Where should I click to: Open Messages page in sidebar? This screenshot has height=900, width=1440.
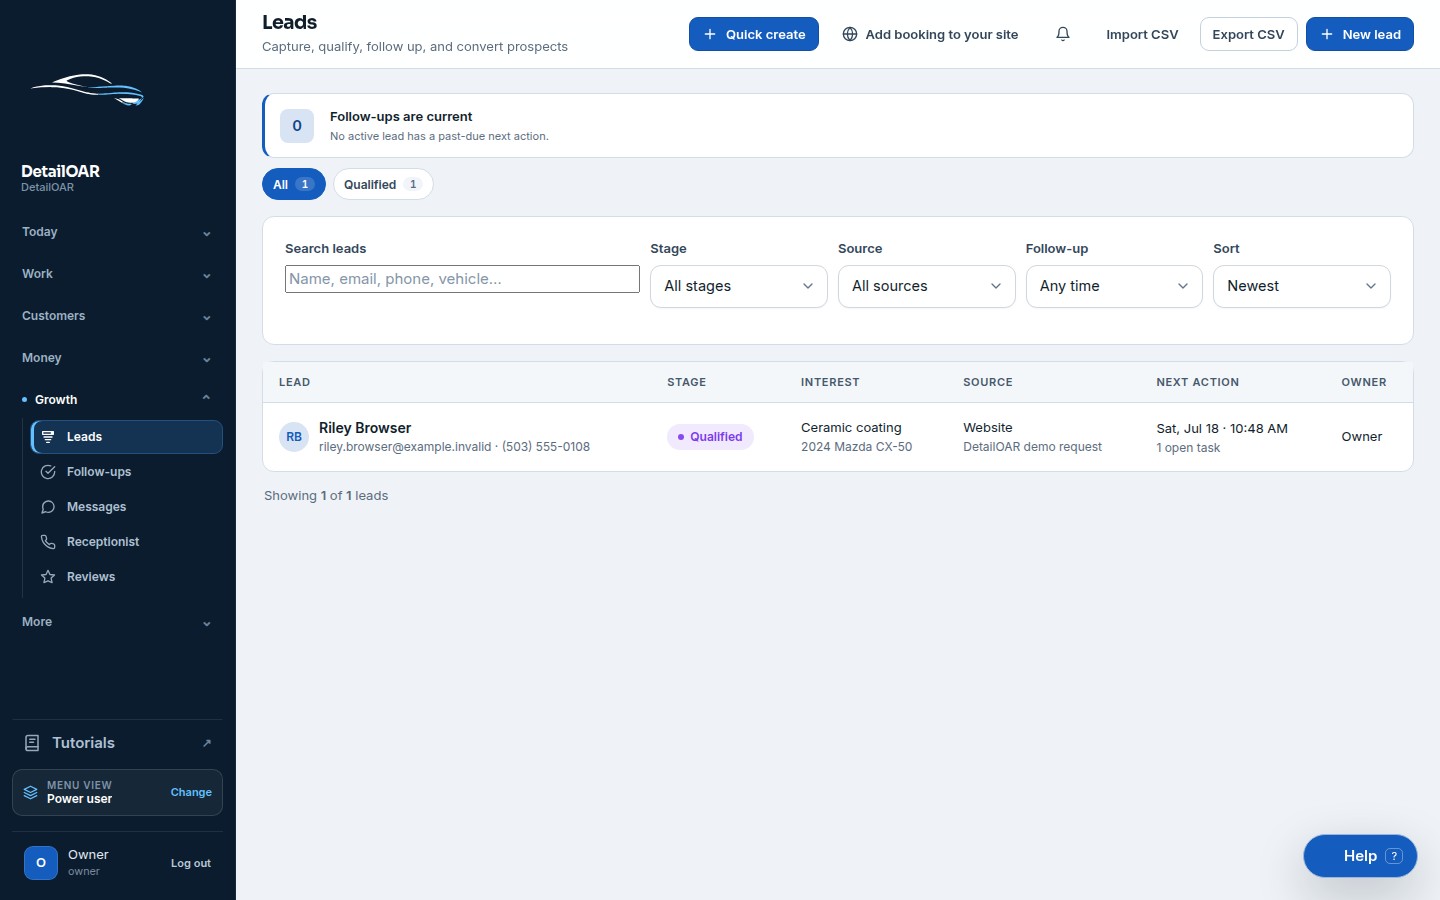pos(127,507)
